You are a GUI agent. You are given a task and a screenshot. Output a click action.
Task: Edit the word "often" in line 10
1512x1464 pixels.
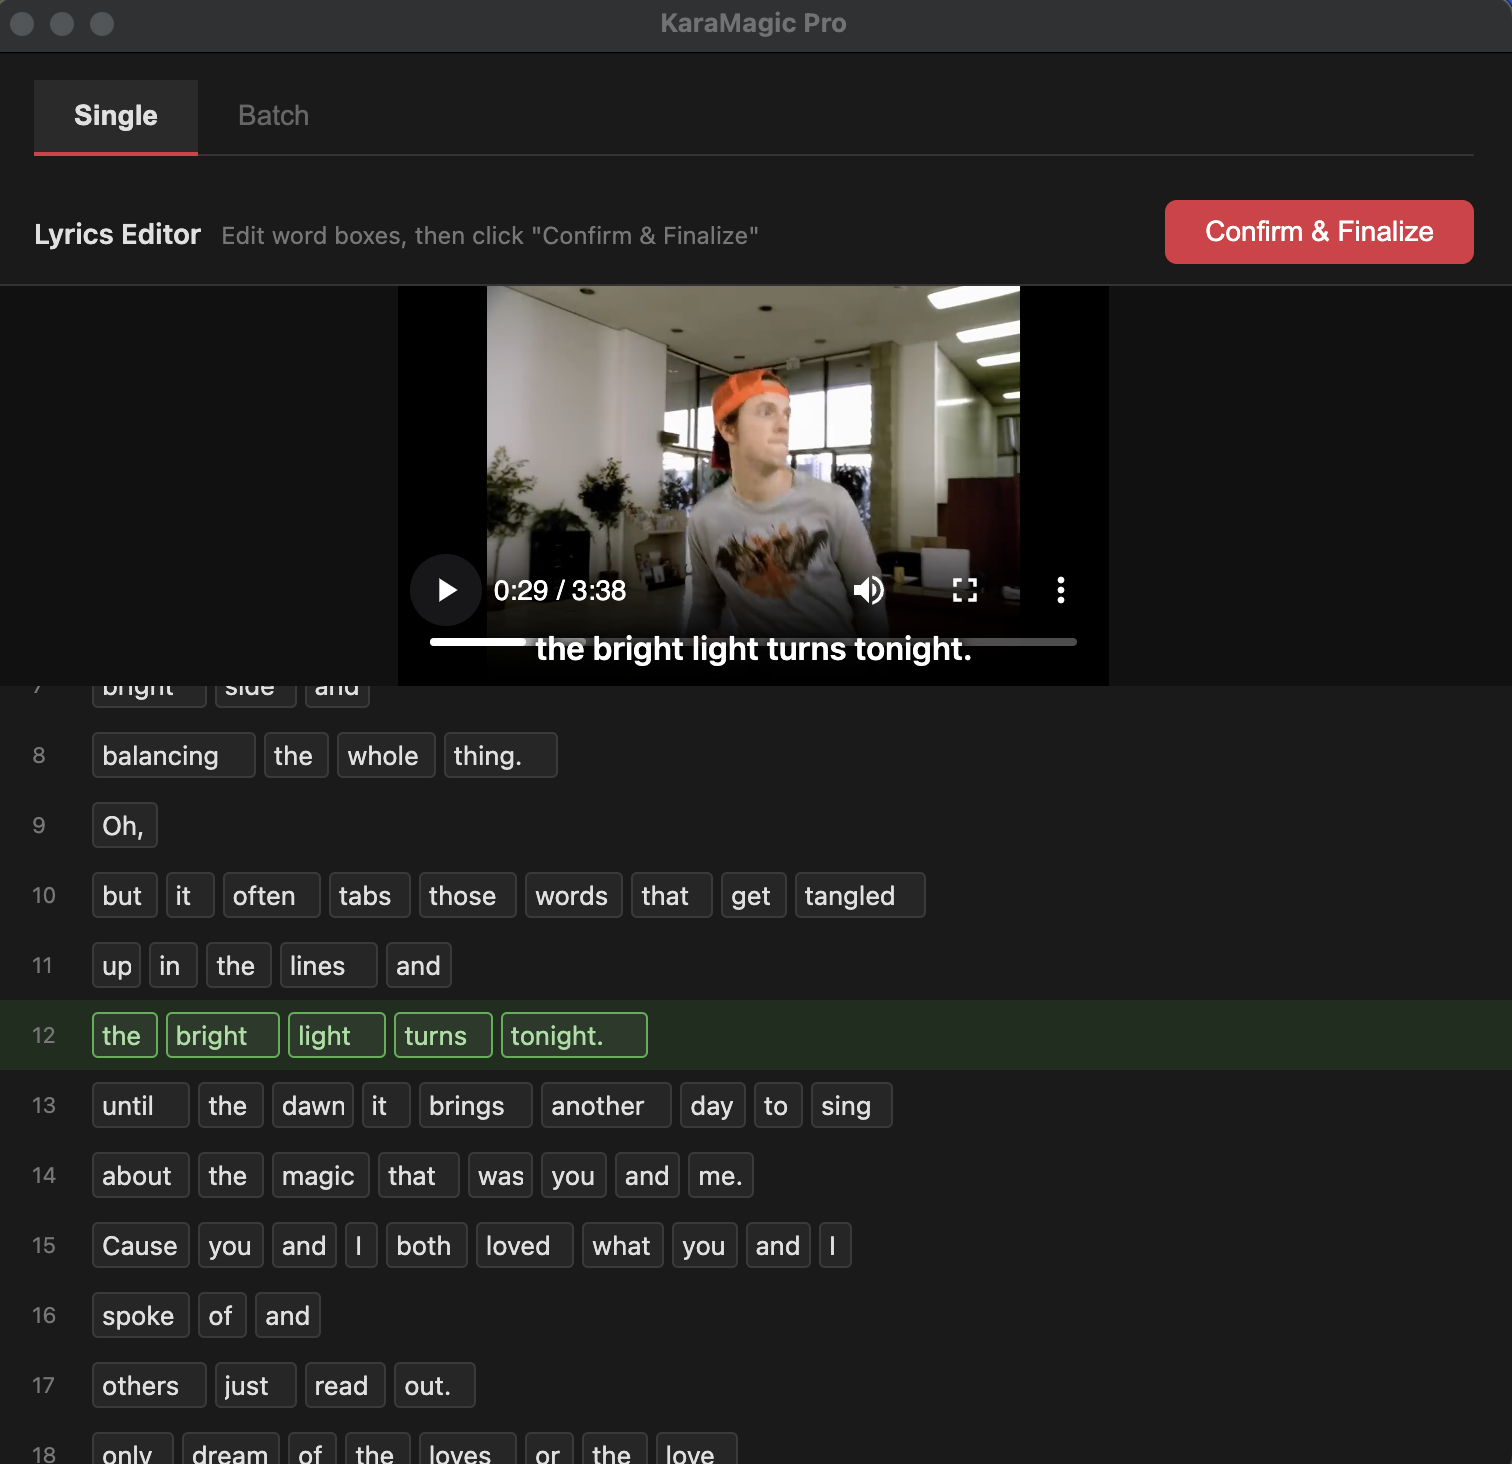[271, 895]
